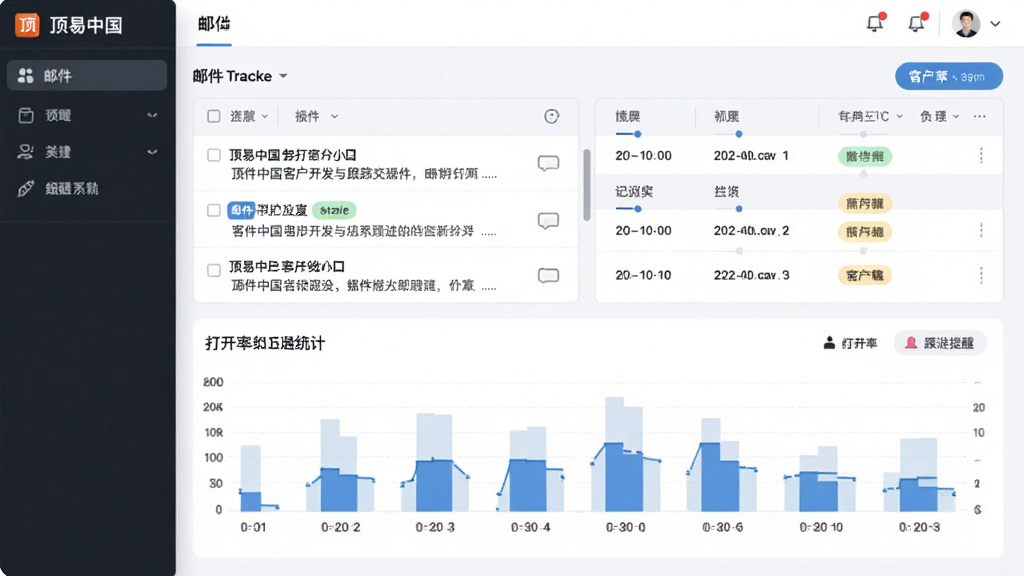
Task: Open the account menu chevron beside the avatar
Action: tap(995, 24)
